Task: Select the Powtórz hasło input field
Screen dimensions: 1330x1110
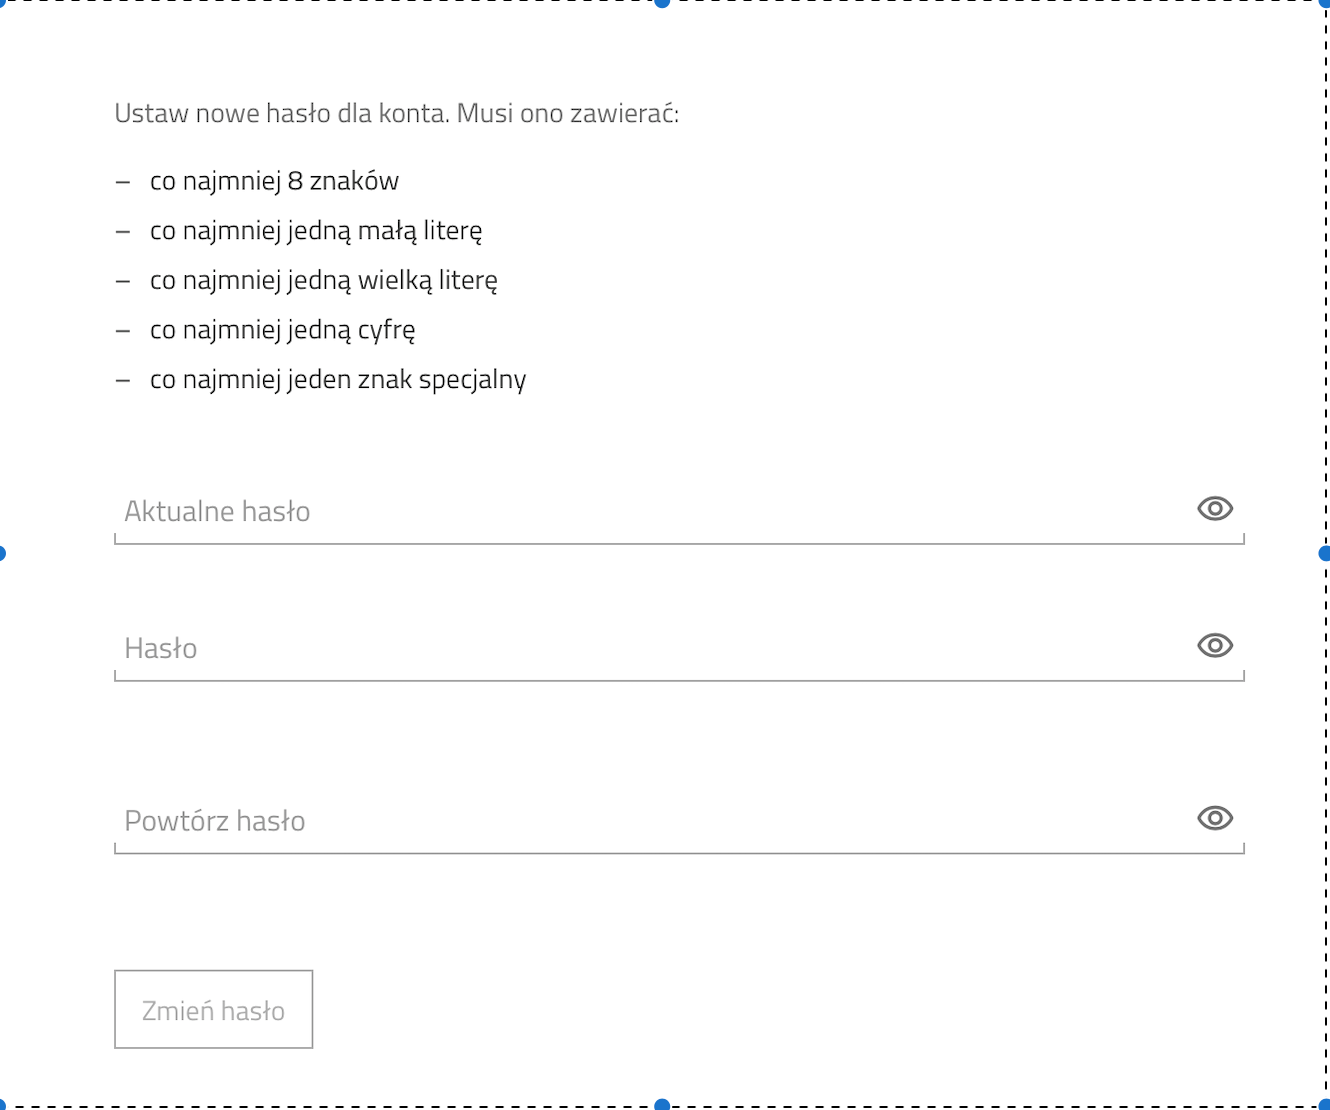Action: [679, 822]
